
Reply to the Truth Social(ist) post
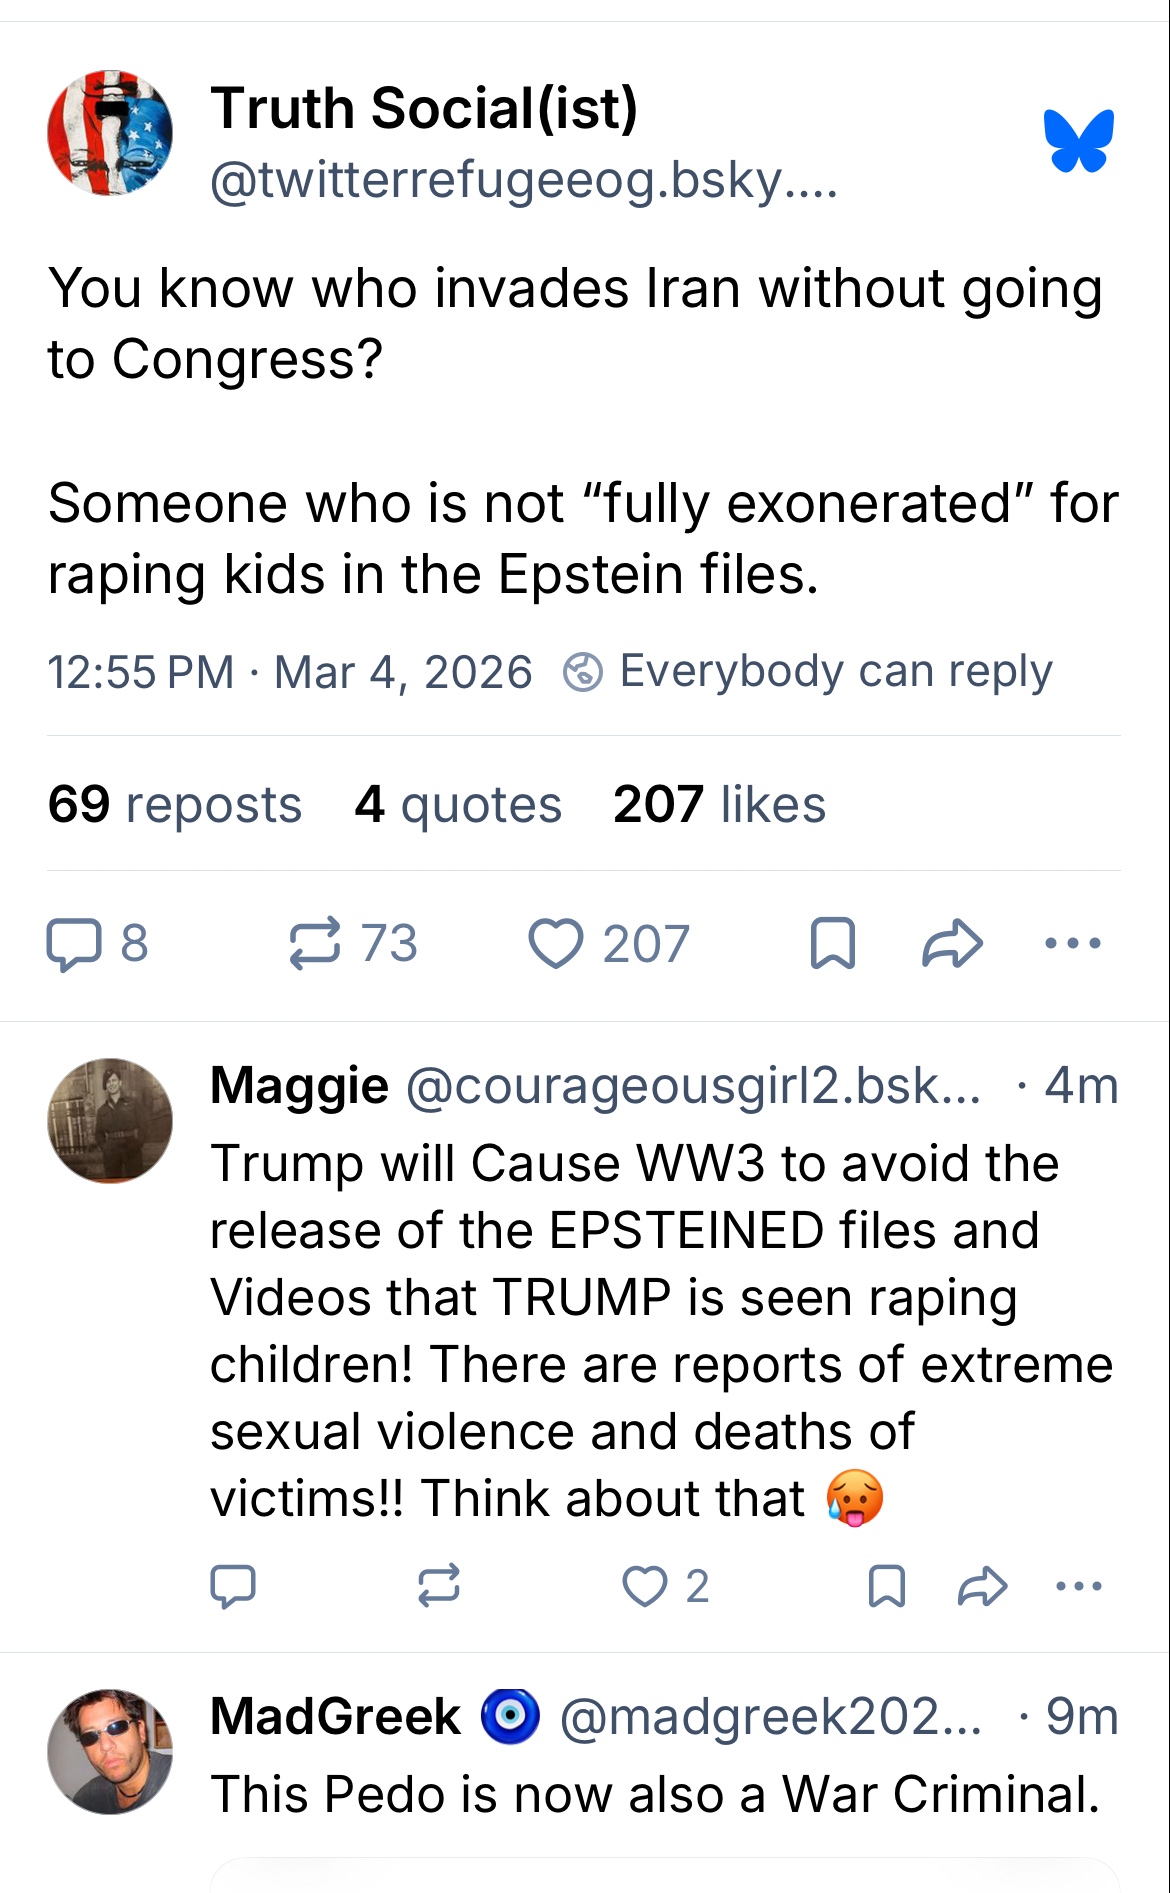click(75, 944)
